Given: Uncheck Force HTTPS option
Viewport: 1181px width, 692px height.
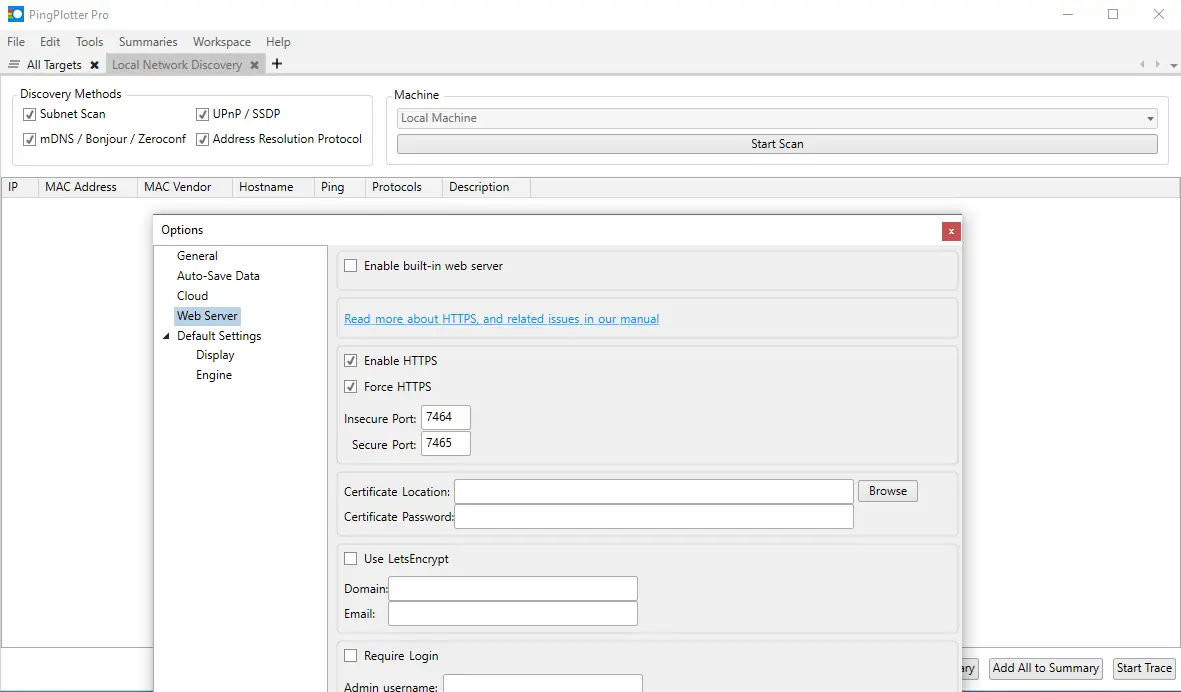Looking at the screenshot, I should click(x=351, y=387).
